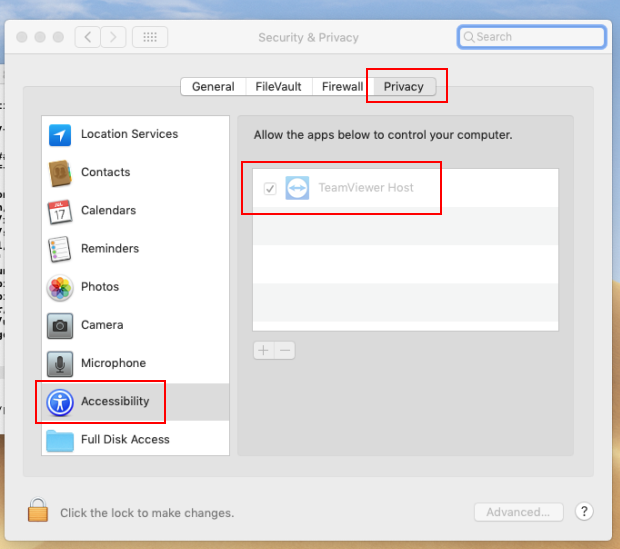Open the FileVault tab
The width and height of the screenshot is (620, 549).
click(x=278, y=87)
